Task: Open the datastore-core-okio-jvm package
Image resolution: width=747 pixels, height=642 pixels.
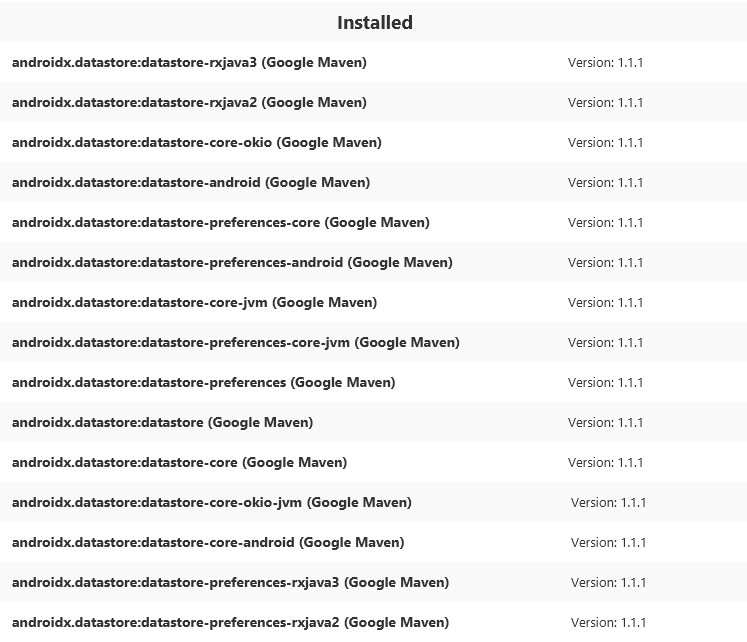Action: point(211,502)
